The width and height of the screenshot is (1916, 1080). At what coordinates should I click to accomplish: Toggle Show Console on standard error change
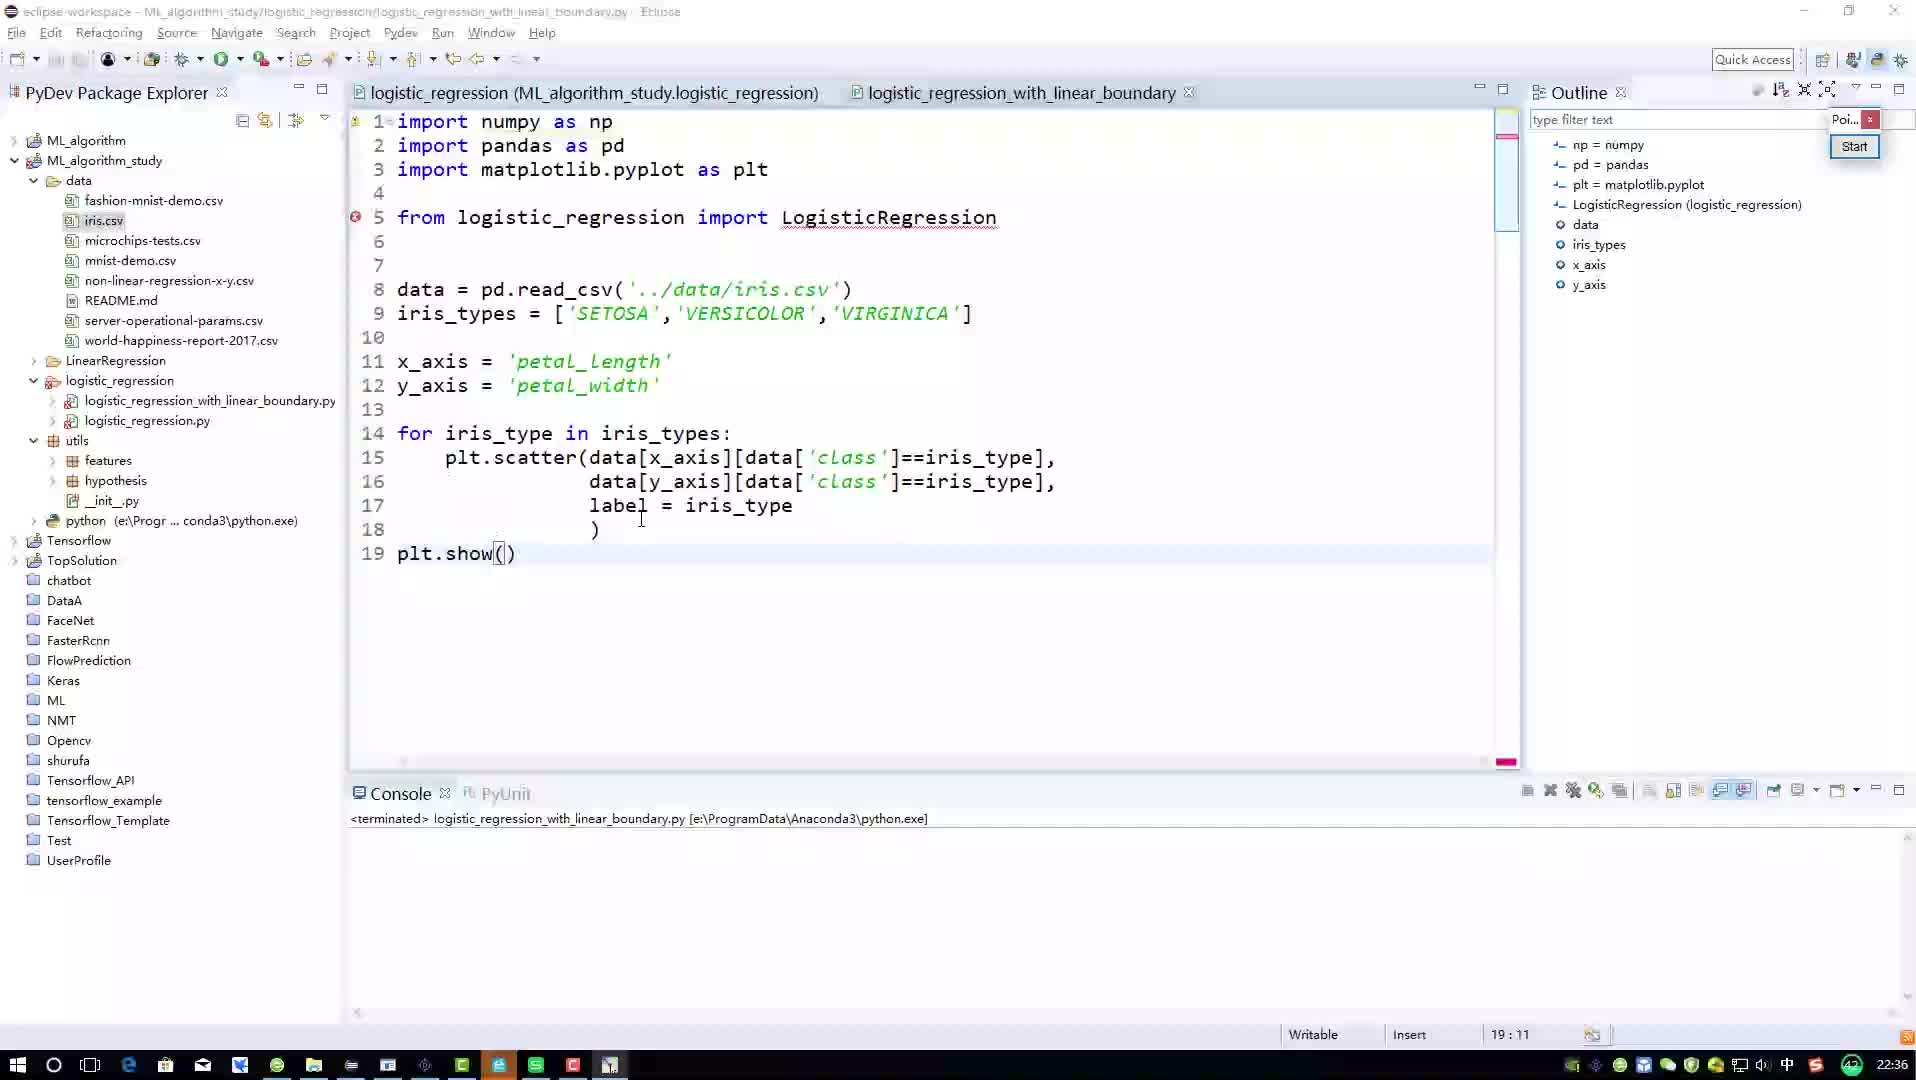pos(1744,790)
